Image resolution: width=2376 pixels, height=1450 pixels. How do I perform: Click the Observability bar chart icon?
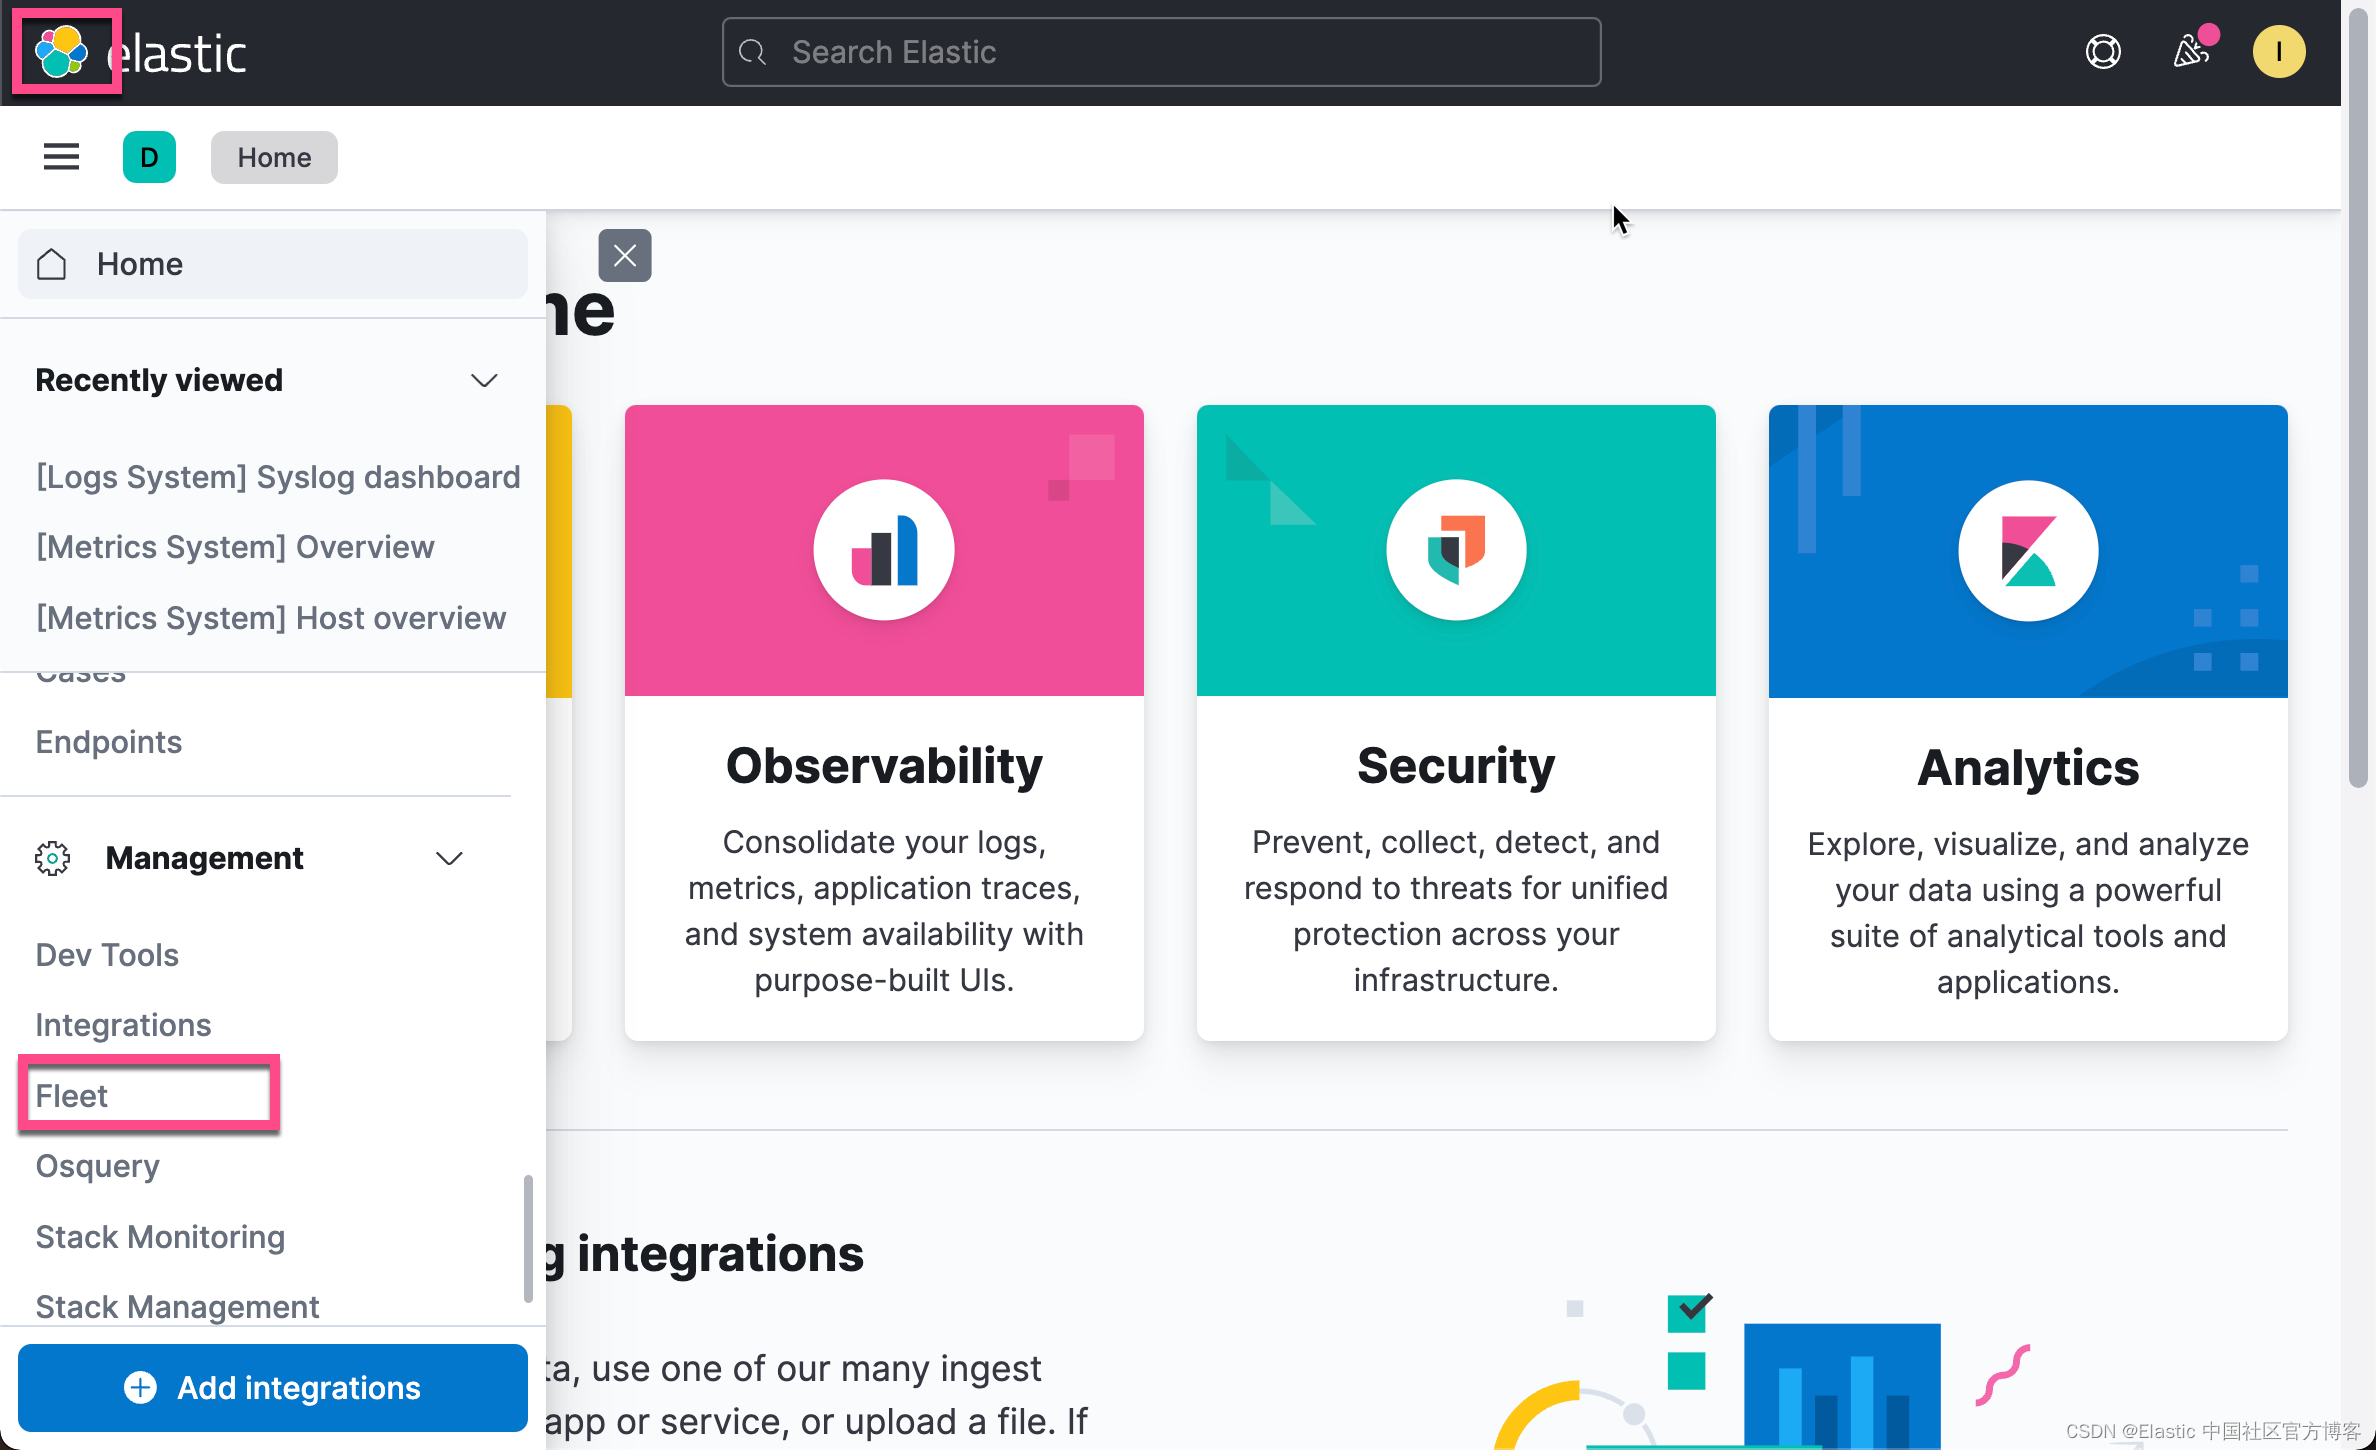[x=884, y=550]
